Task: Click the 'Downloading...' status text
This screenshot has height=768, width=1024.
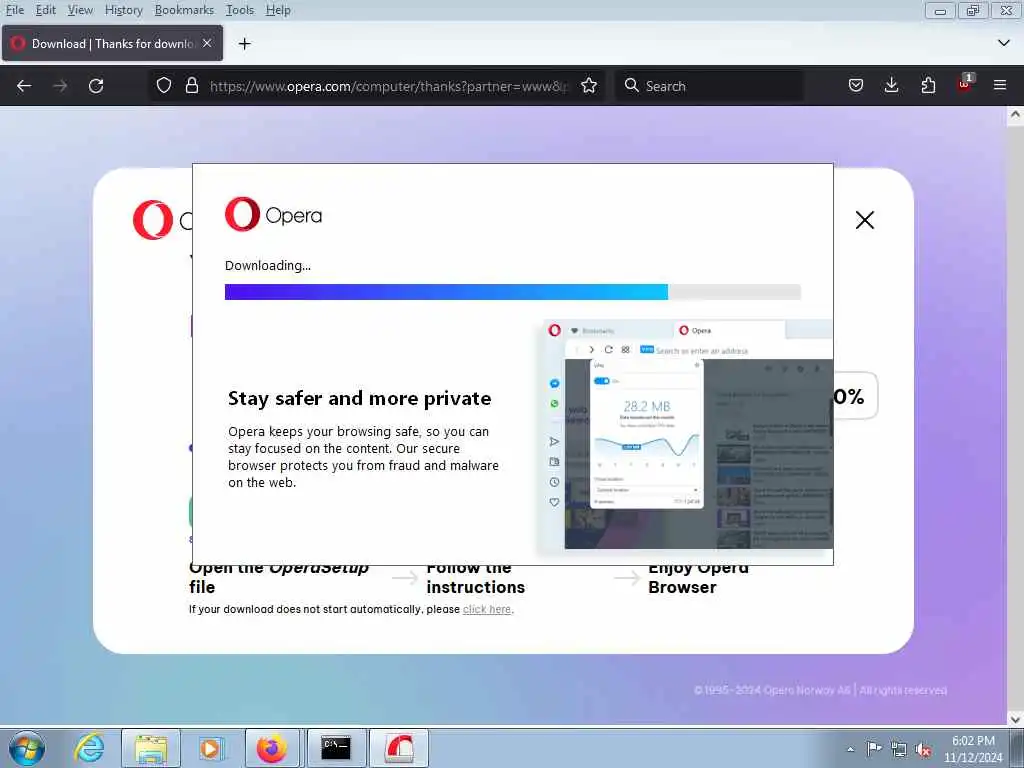Action: tap(268, 266)
